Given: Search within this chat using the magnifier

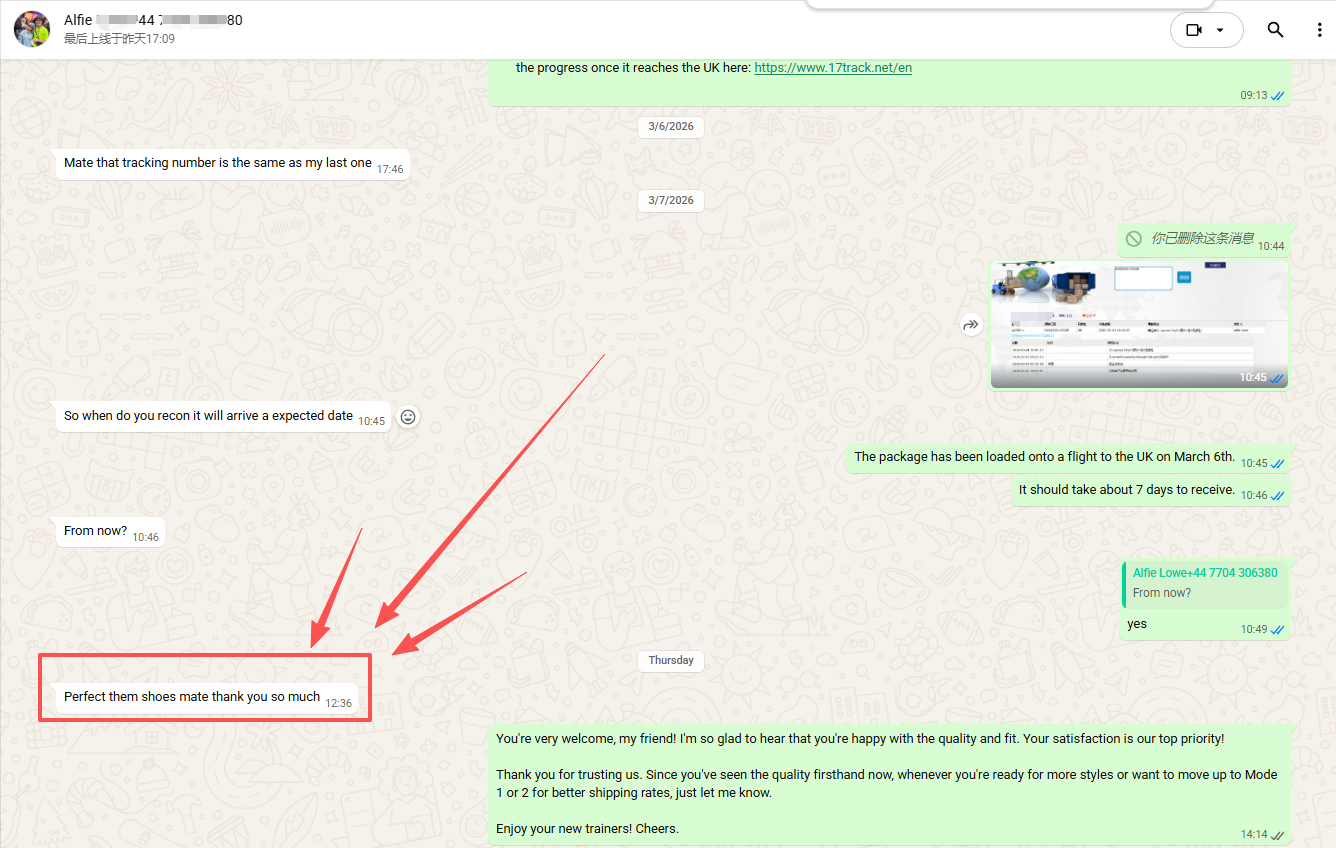Looking at the screenshot, I should (1275, 30).
